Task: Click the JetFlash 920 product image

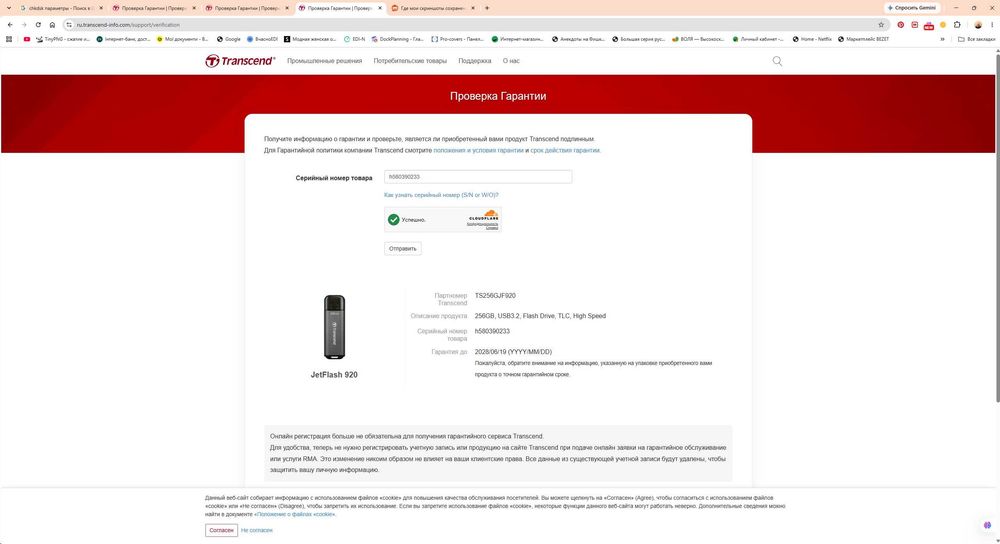Action: (x=334, y=327)
